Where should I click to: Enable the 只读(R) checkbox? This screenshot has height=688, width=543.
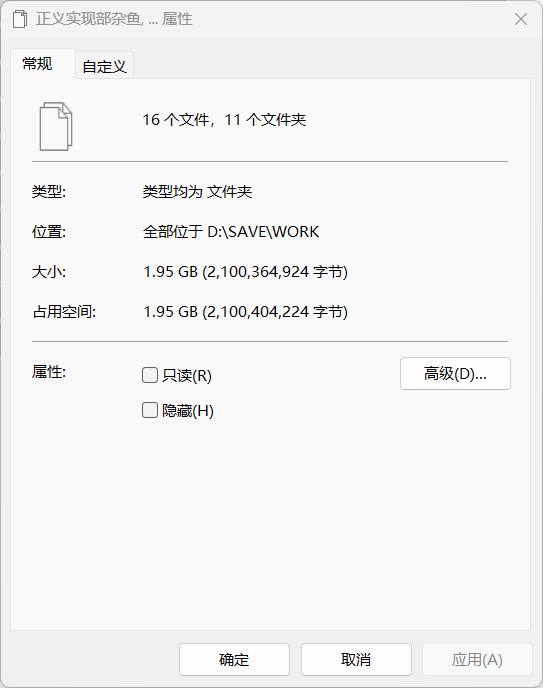(150, 375)
